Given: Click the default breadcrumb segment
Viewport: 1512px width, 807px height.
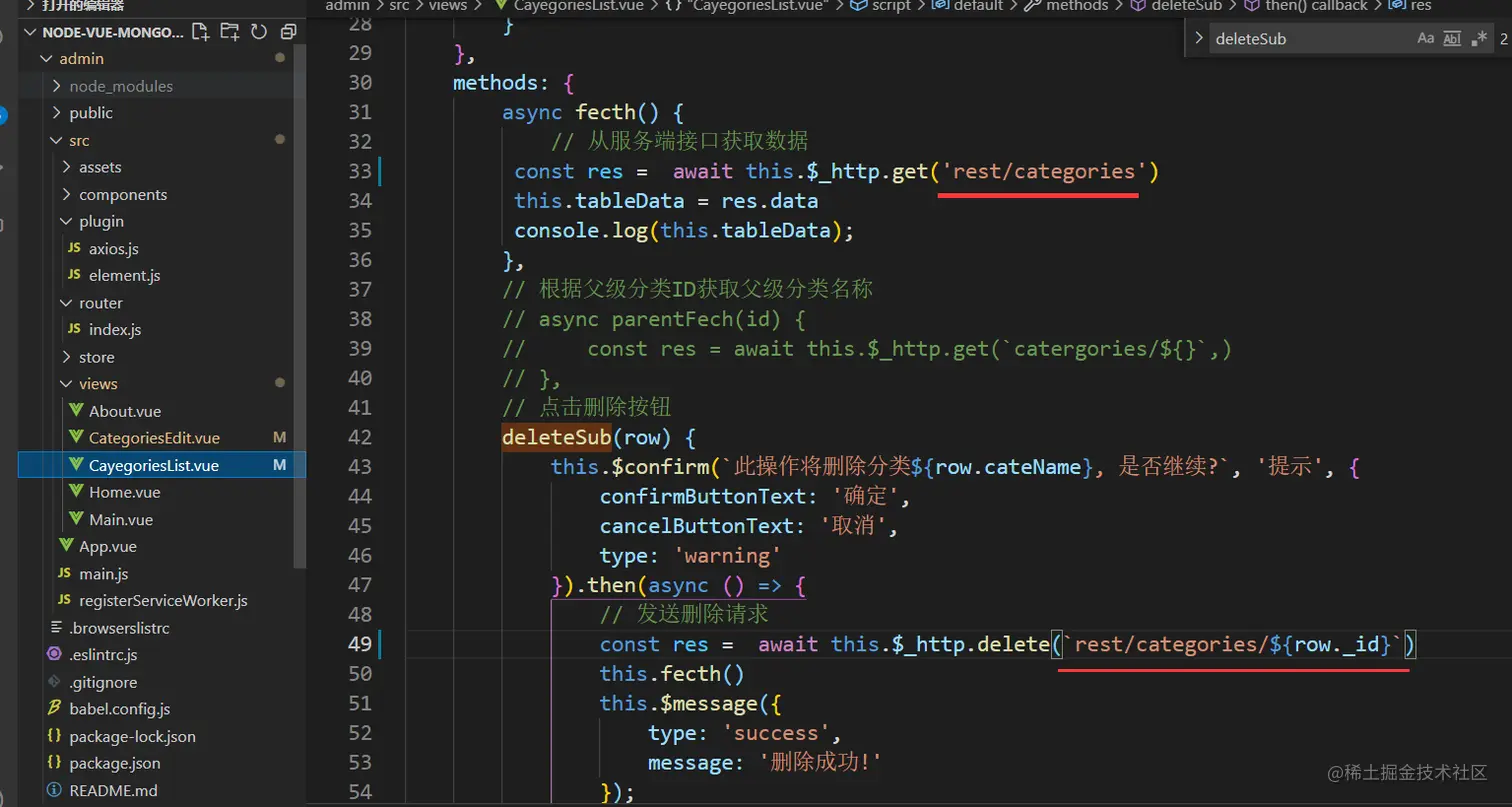Looking at the screenshot, I should click(x=978, y=6).
